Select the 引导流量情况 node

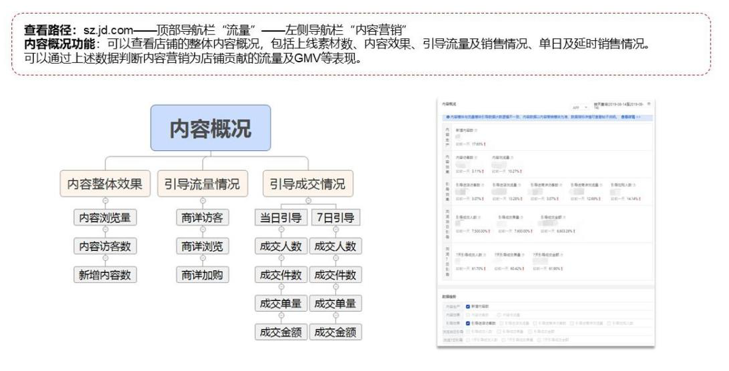(x=202, y=184)
